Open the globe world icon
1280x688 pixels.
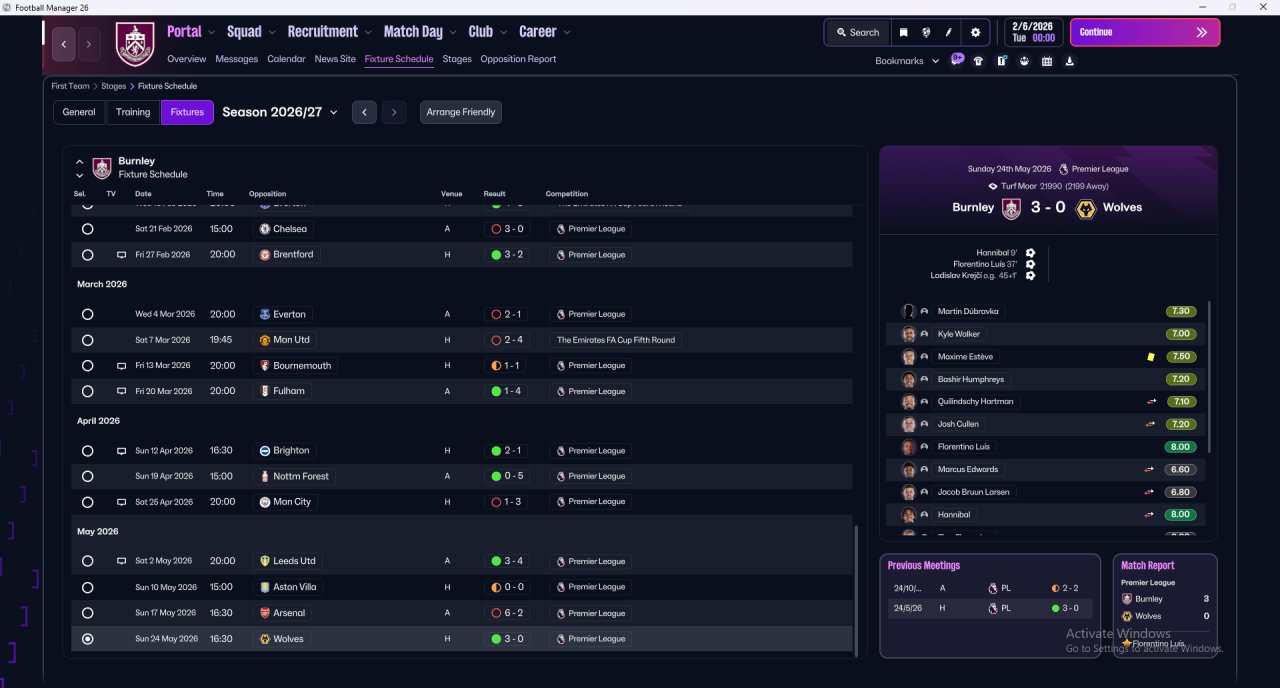927,32
